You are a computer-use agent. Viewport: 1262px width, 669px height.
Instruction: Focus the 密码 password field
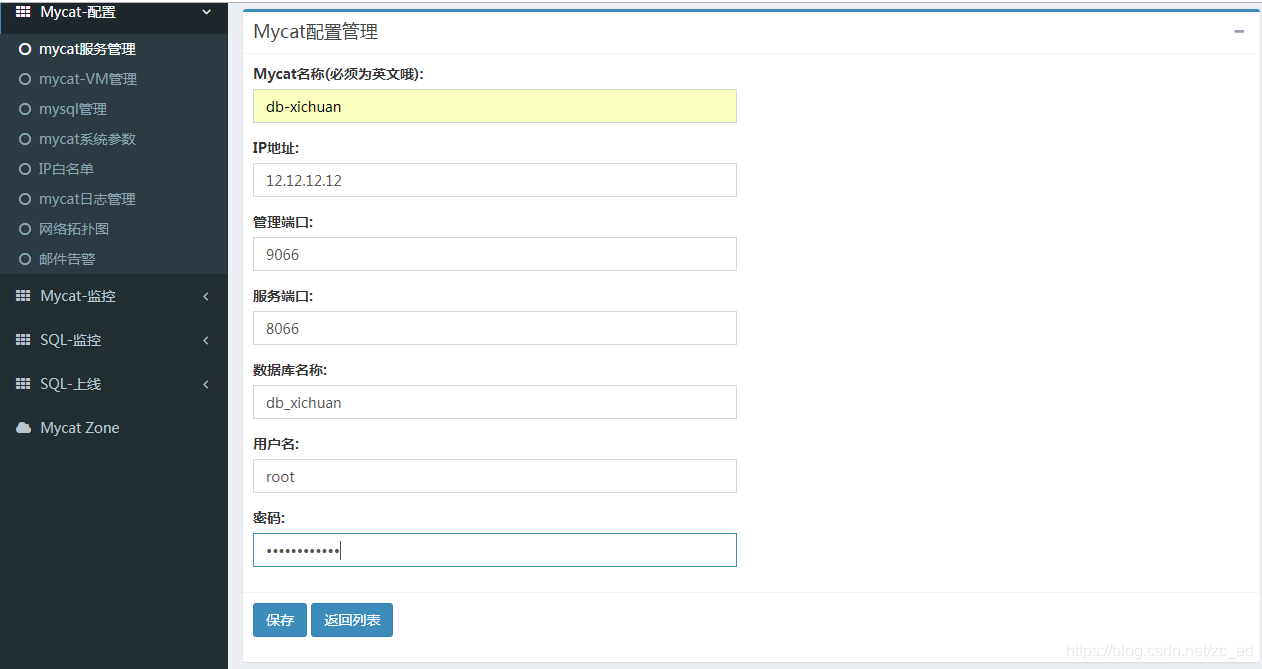tap(495, 550)
